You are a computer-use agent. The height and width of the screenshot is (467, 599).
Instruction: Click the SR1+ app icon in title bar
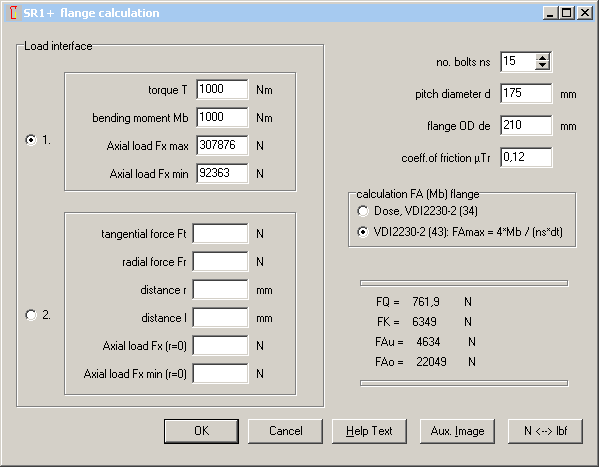pos(13,13)
